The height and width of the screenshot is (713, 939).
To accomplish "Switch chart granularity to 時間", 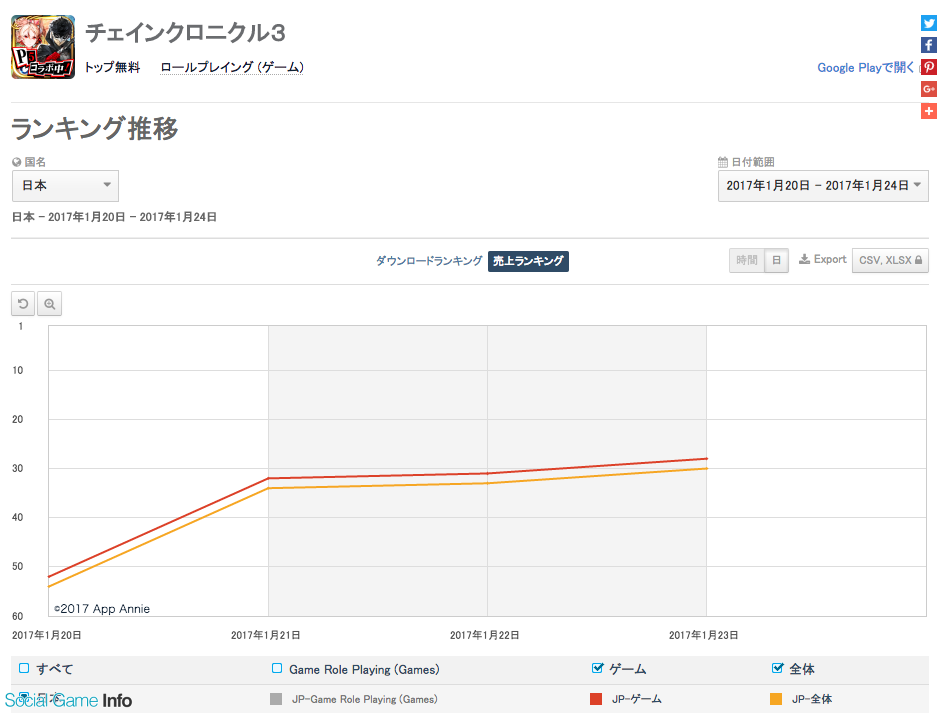I will (x=747, y=260).
